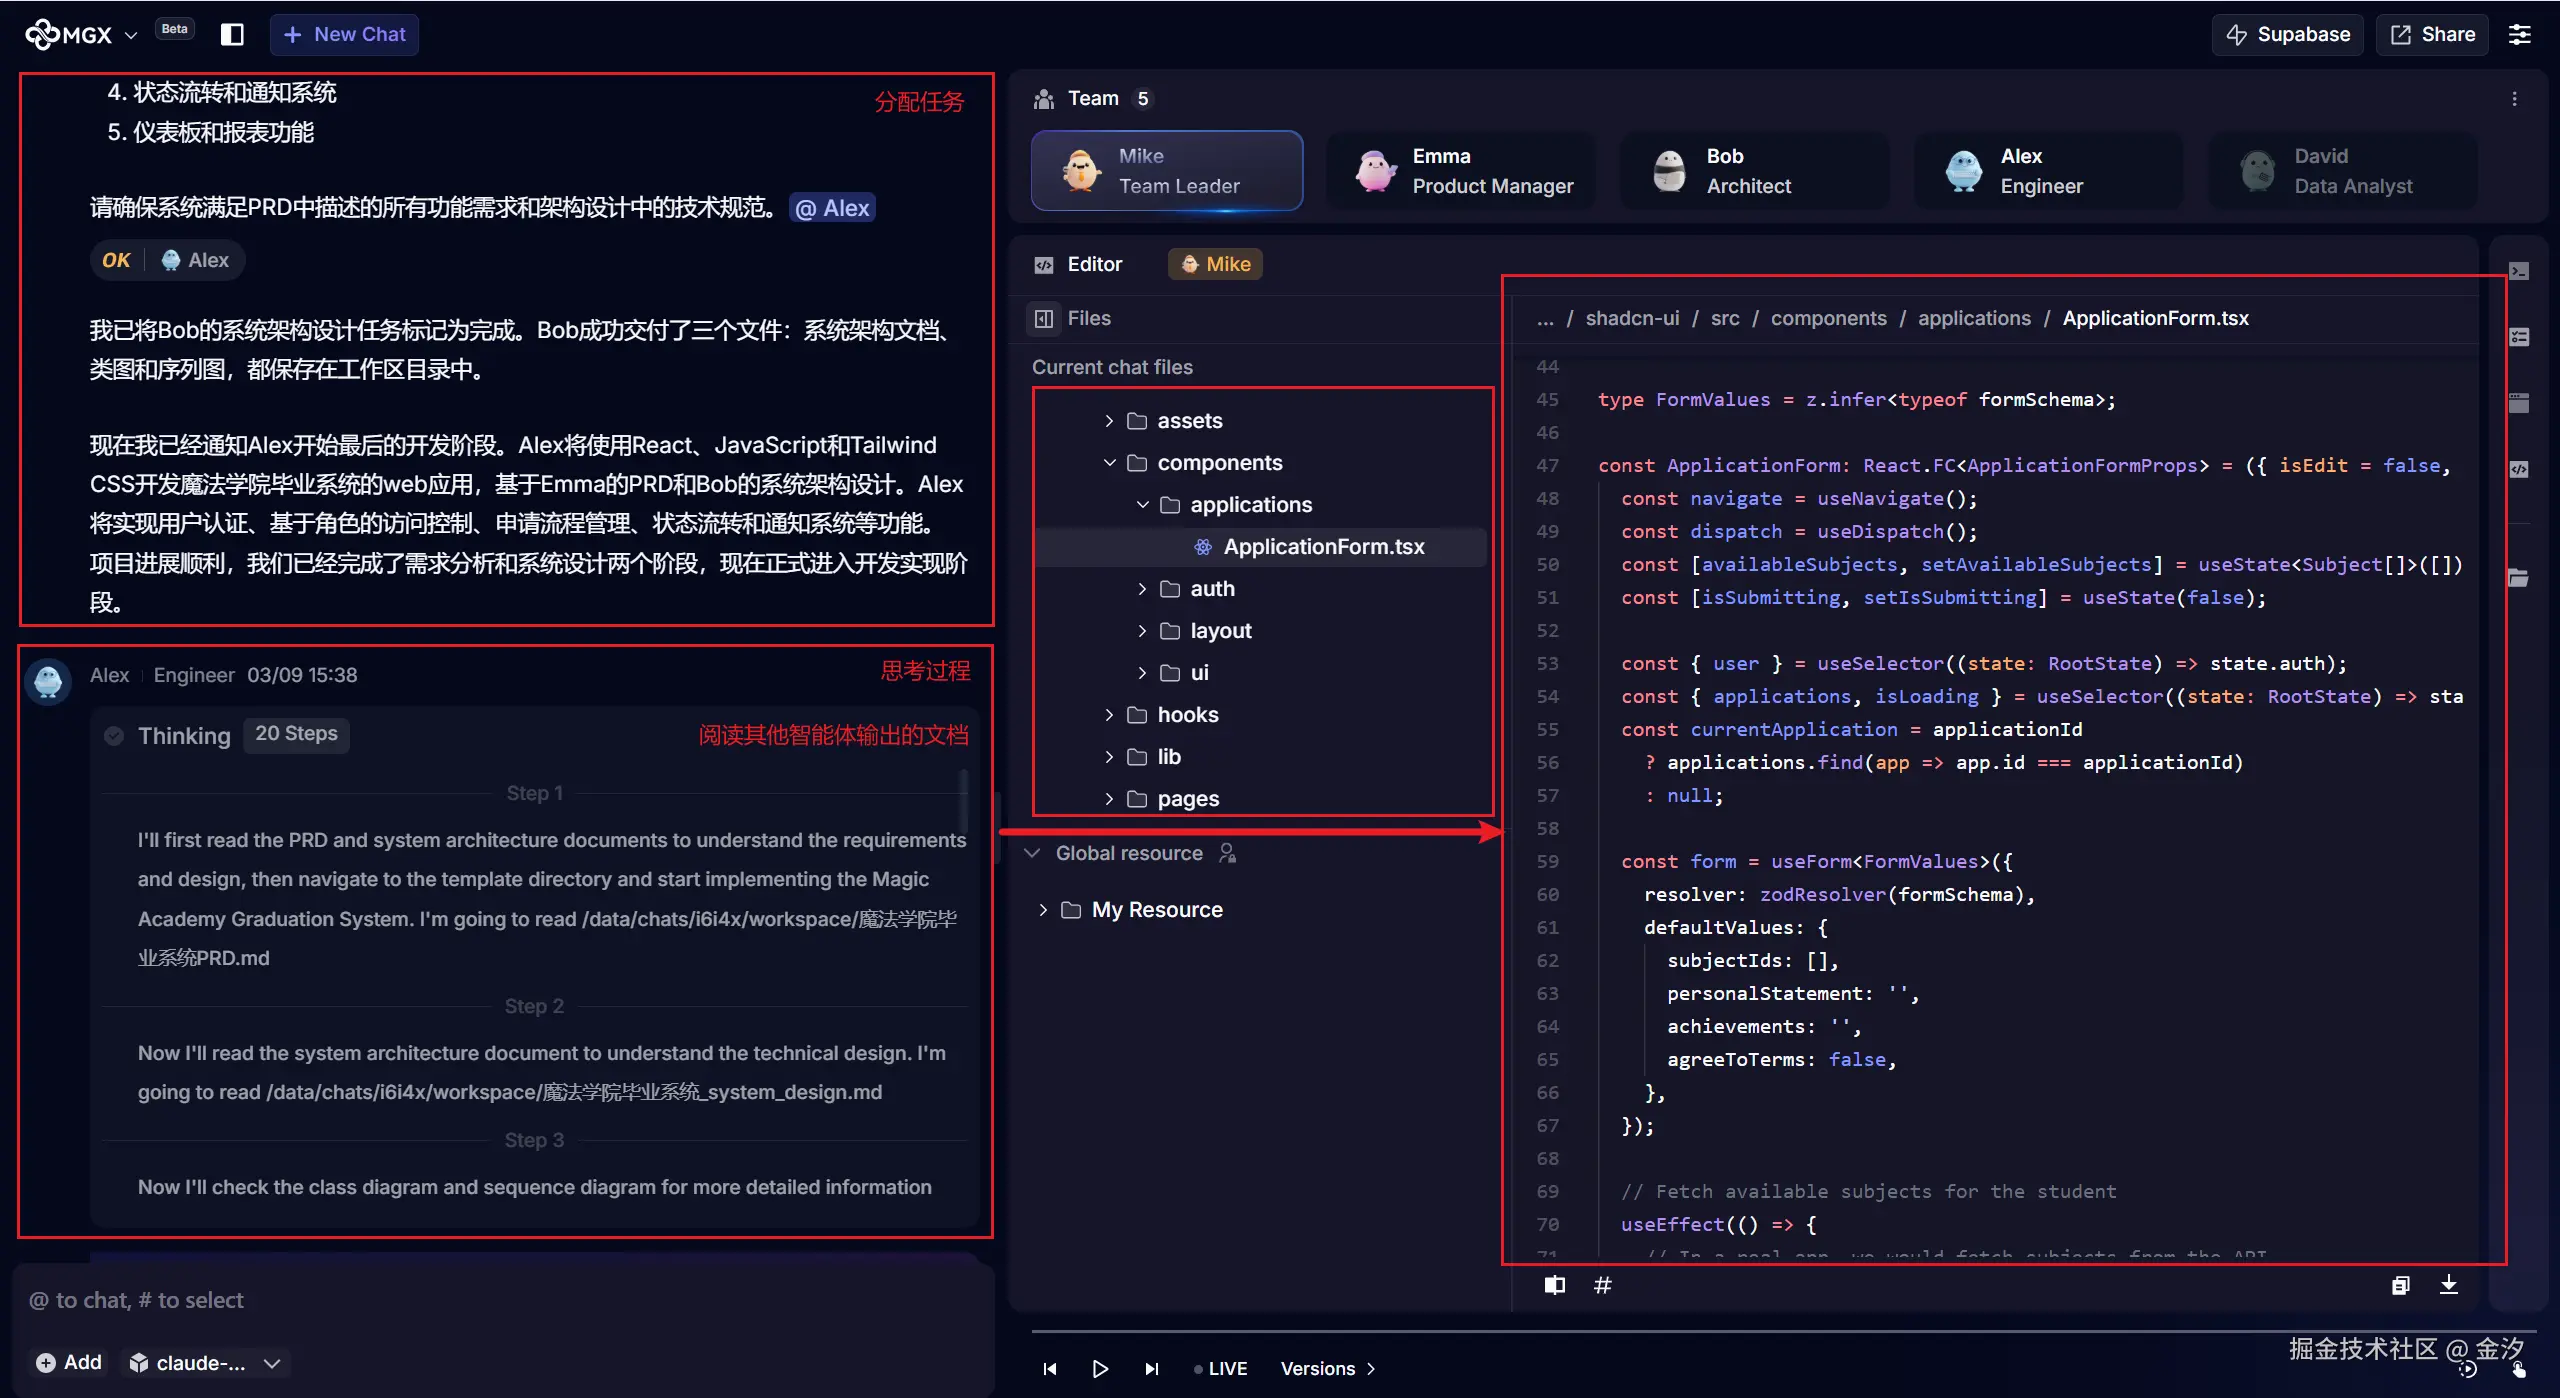Skip to previous step playback button
This screenshot has width=2560, height=1398.
click(x=1049, y=1368)
